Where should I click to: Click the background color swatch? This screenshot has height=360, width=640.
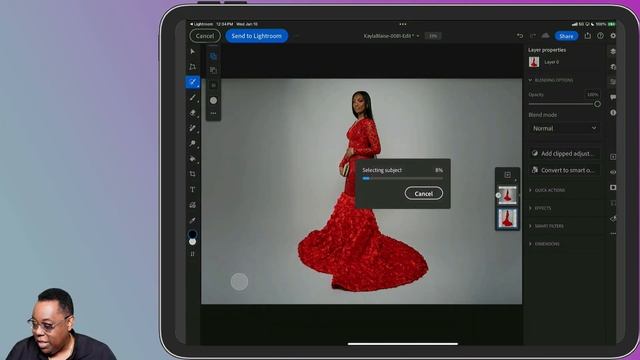coord(193,242)
